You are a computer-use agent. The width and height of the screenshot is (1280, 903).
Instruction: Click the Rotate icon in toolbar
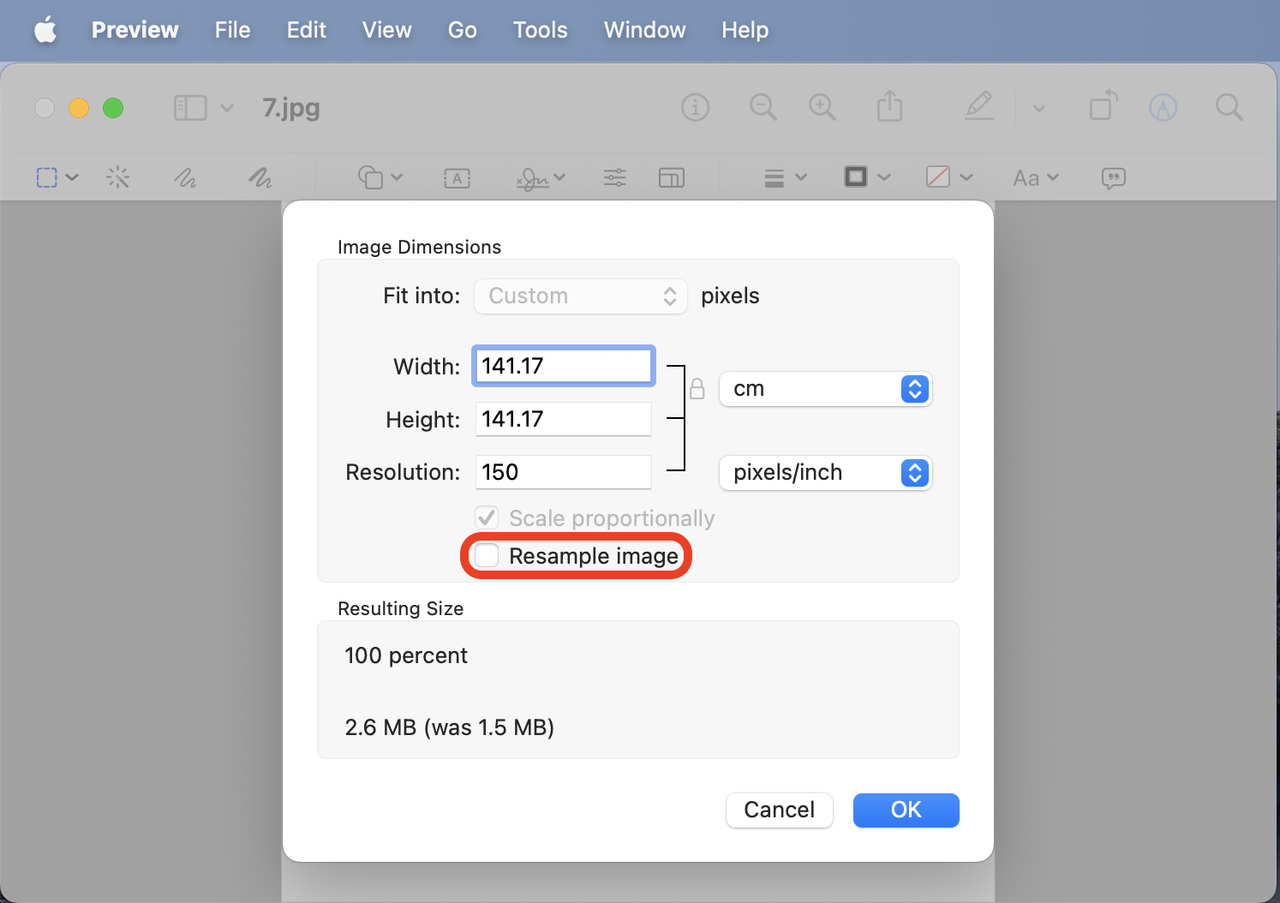click(x=1103, y=107)
